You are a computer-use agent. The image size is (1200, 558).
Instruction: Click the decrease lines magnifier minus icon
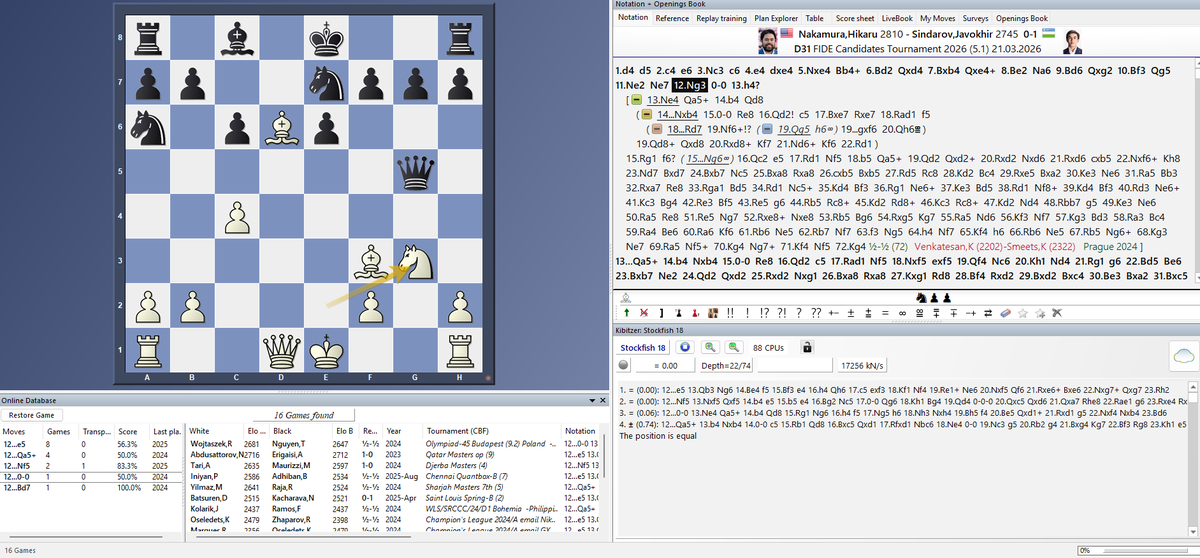735,347
